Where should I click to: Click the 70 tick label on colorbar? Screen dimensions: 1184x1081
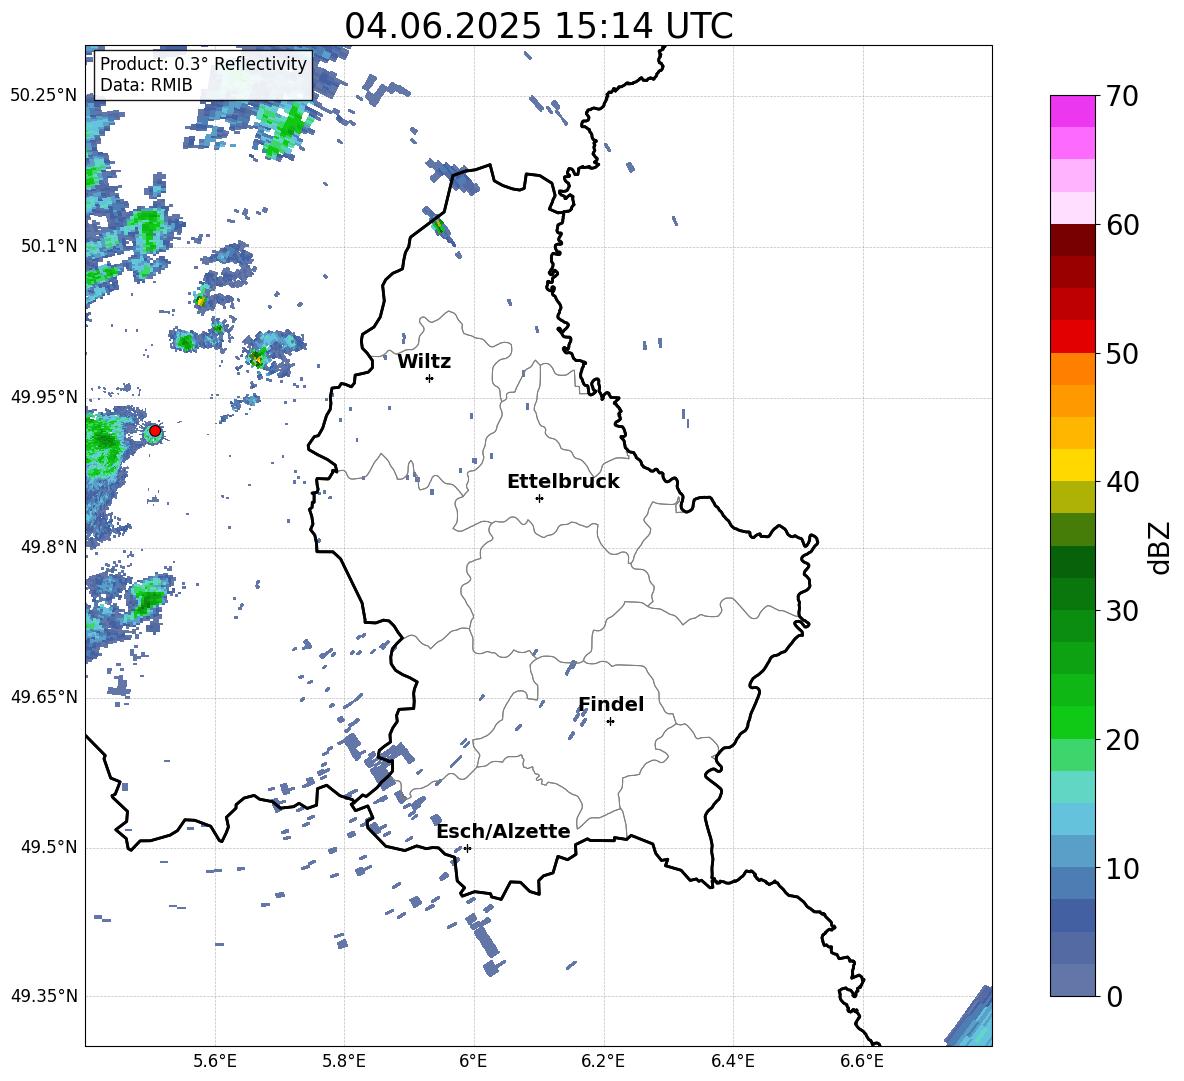(x=1122, y=97)
